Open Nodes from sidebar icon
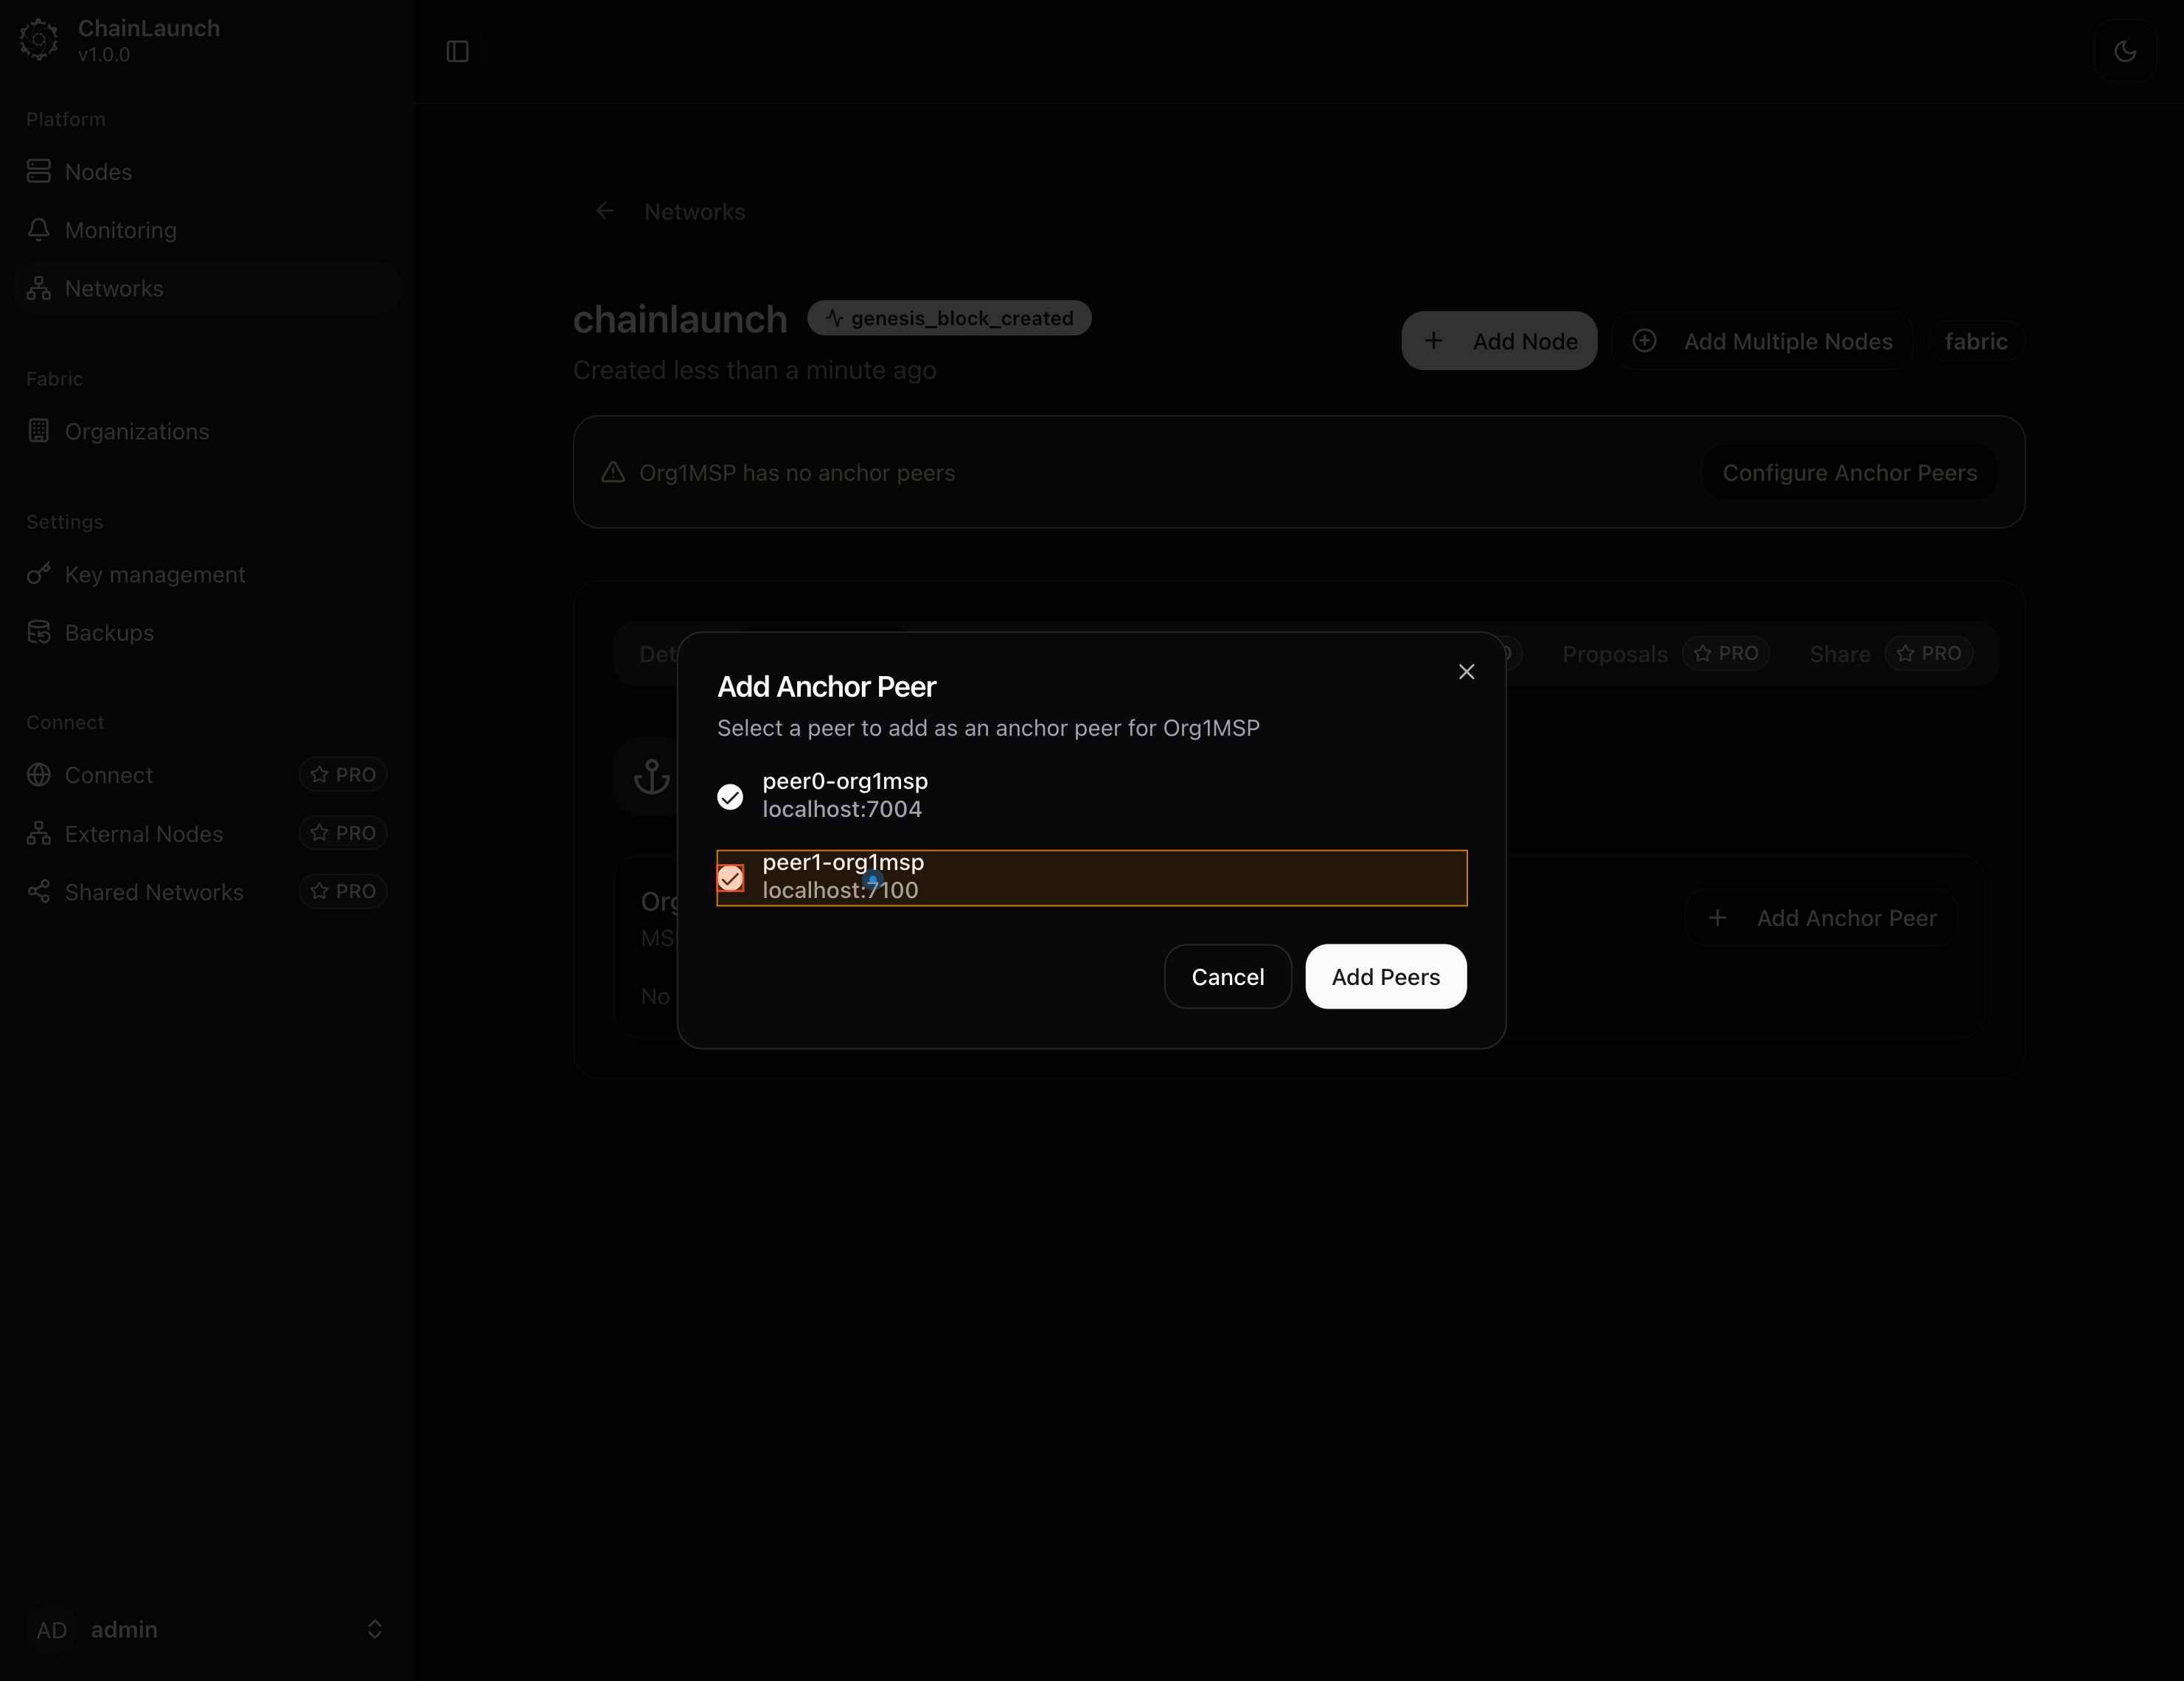2184x1681 pixels. click(x=39, y=172)
